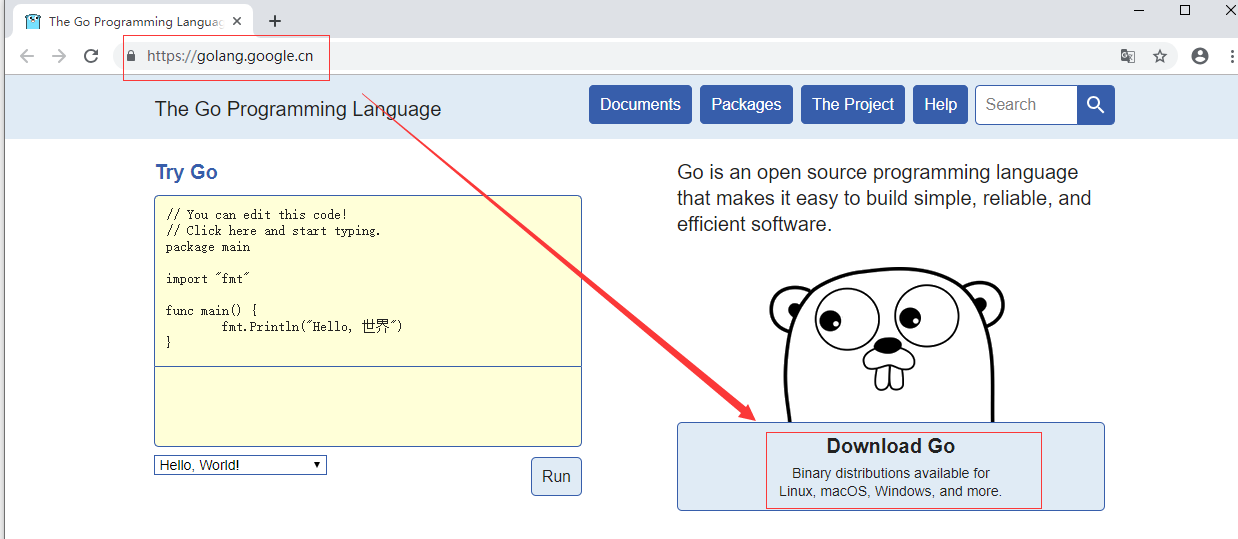Click the code output pane
The image size is (1238, 539).
pyautogui.click(x=368, y=406)
